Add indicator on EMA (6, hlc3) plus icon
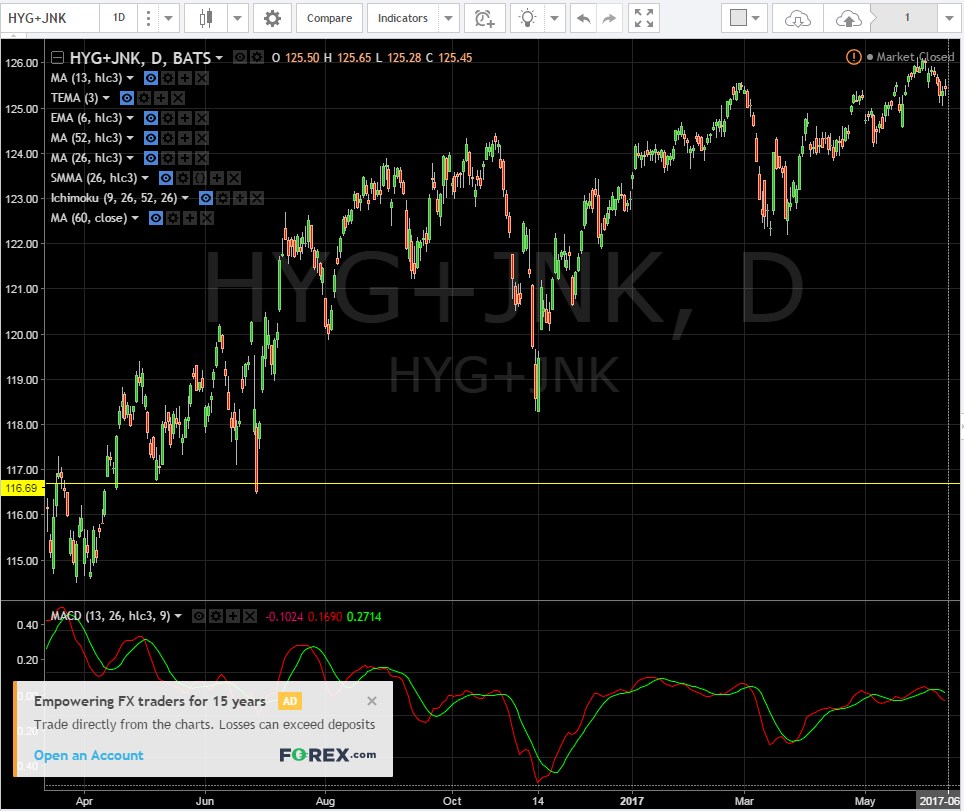Image resolution: width=964 pixels, height=811 pixels. pos(184,118)
